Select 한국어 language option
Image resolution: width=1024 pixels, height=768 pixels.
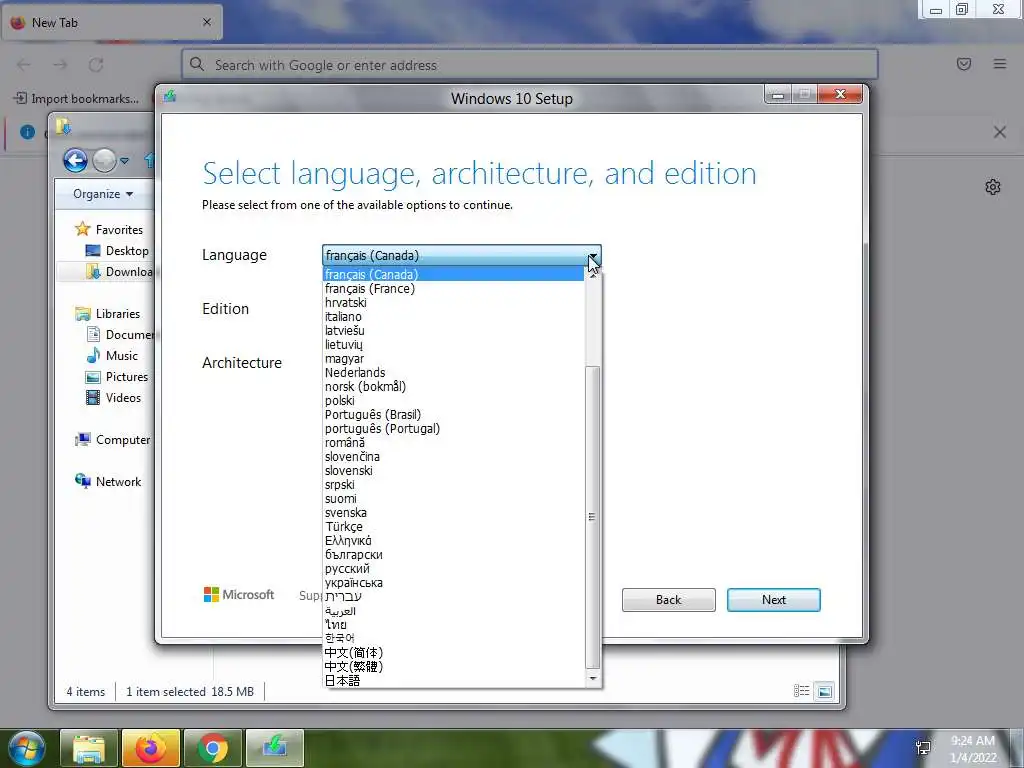tap(454, 638)
